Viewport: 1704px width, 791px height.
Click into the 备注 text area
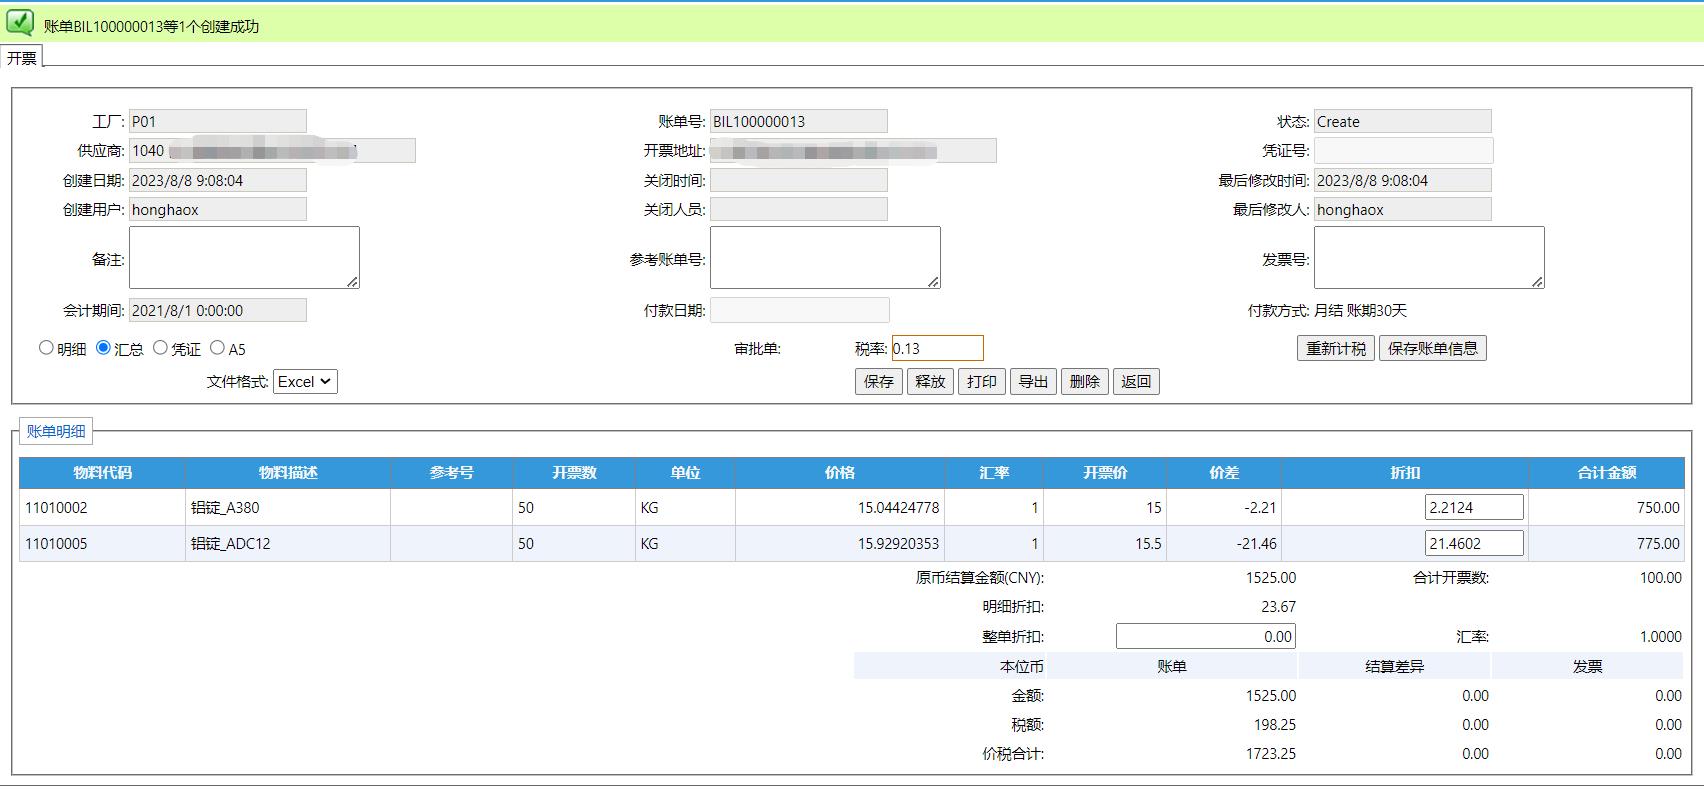(244, 258)
